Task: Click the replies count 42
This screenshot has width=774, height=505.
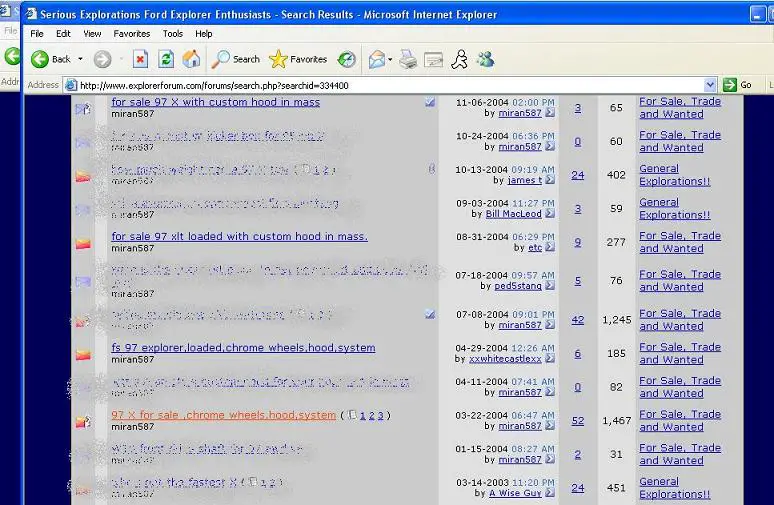Action: coord(578,320)
